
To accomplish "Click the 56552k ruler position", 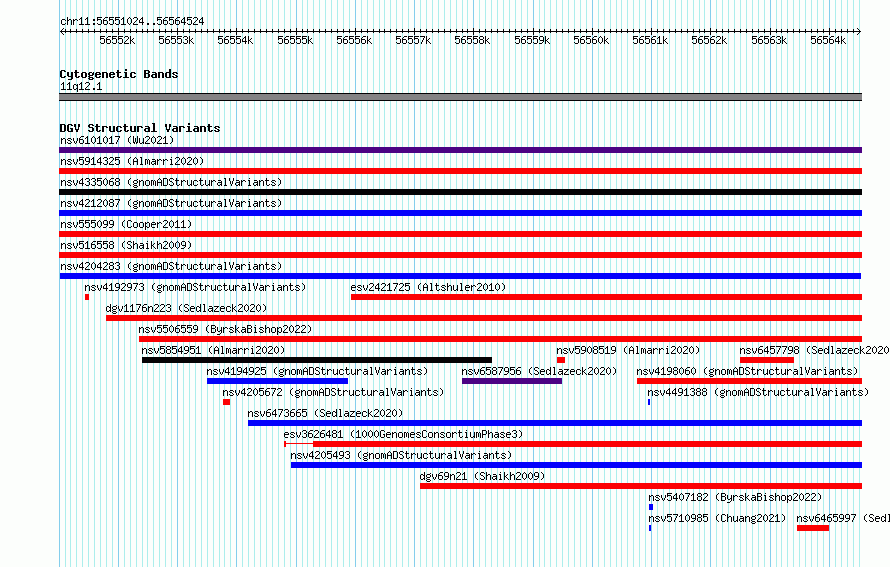I will point(117,40).
